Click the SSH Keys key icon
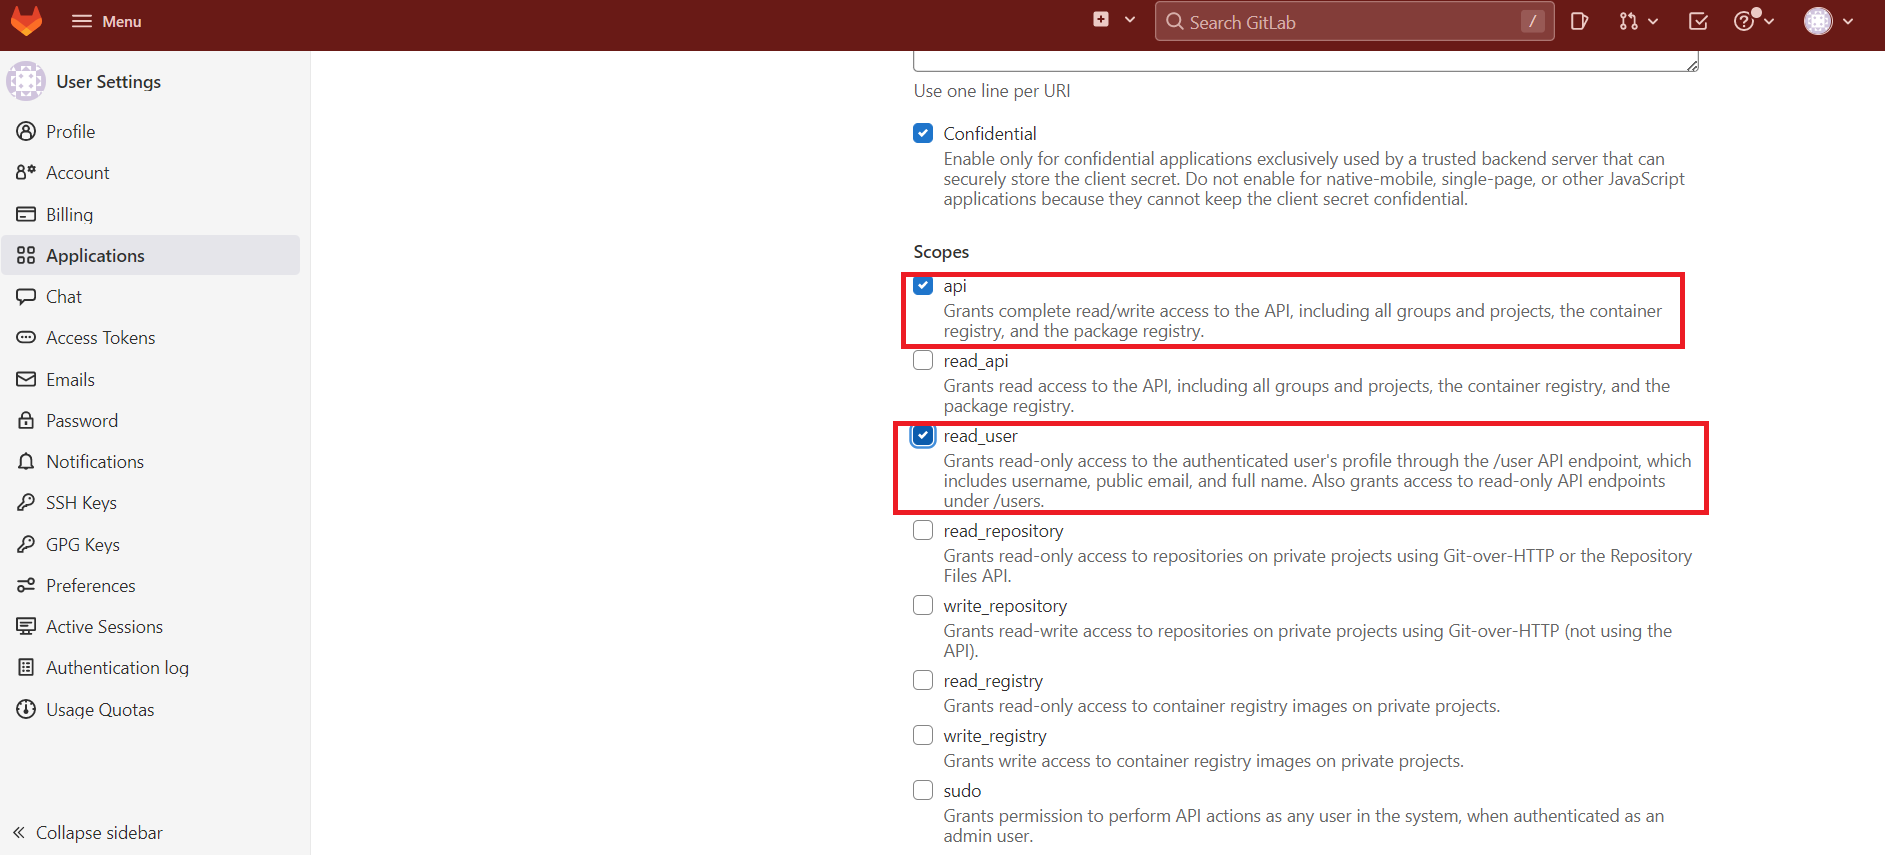 pyautogui.click(x=26, y=503)
